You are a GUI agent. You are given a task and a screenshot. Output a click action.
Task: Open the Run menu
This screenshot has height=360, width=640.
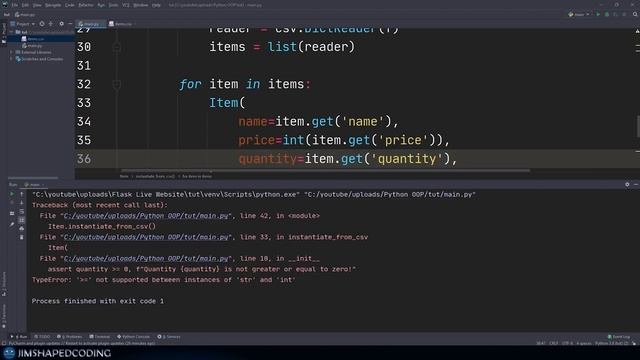click(101, 5)
